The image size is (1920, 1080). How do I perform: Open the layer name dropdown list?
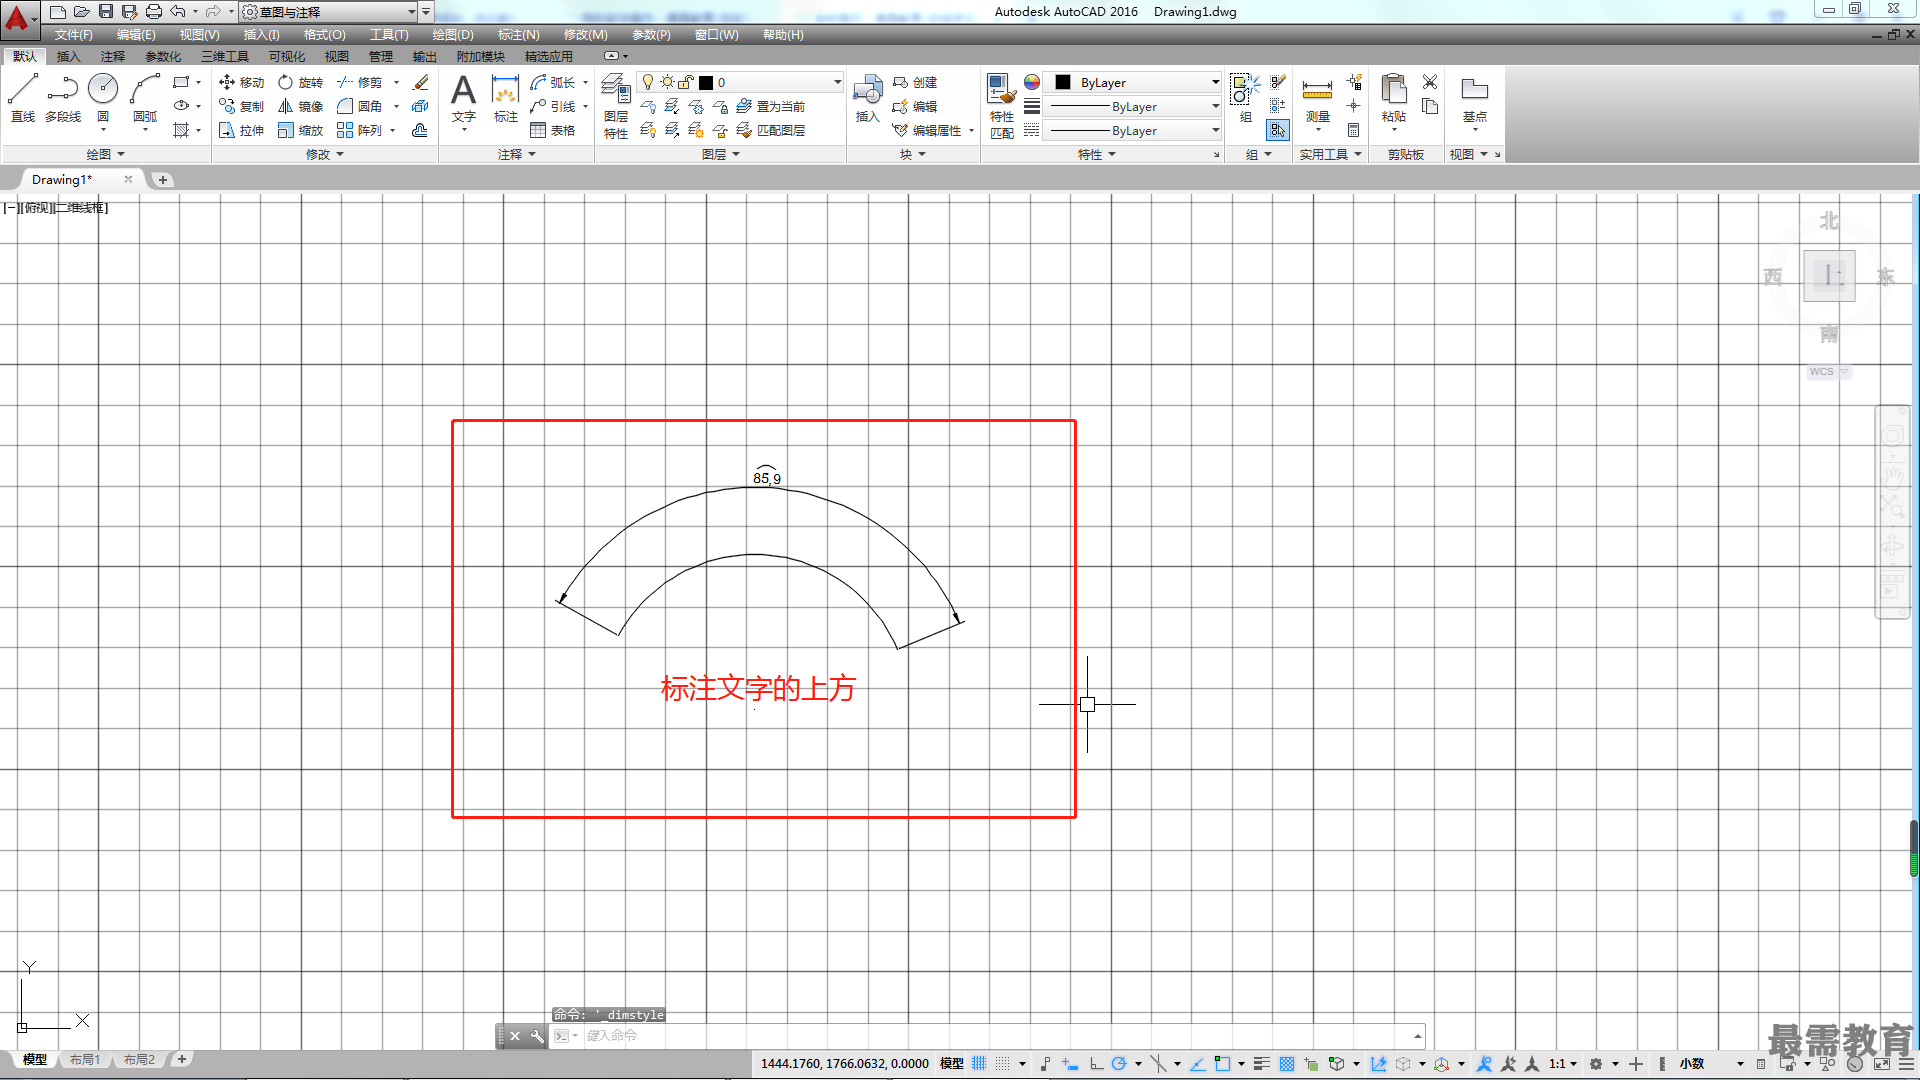tap(741, 82)
